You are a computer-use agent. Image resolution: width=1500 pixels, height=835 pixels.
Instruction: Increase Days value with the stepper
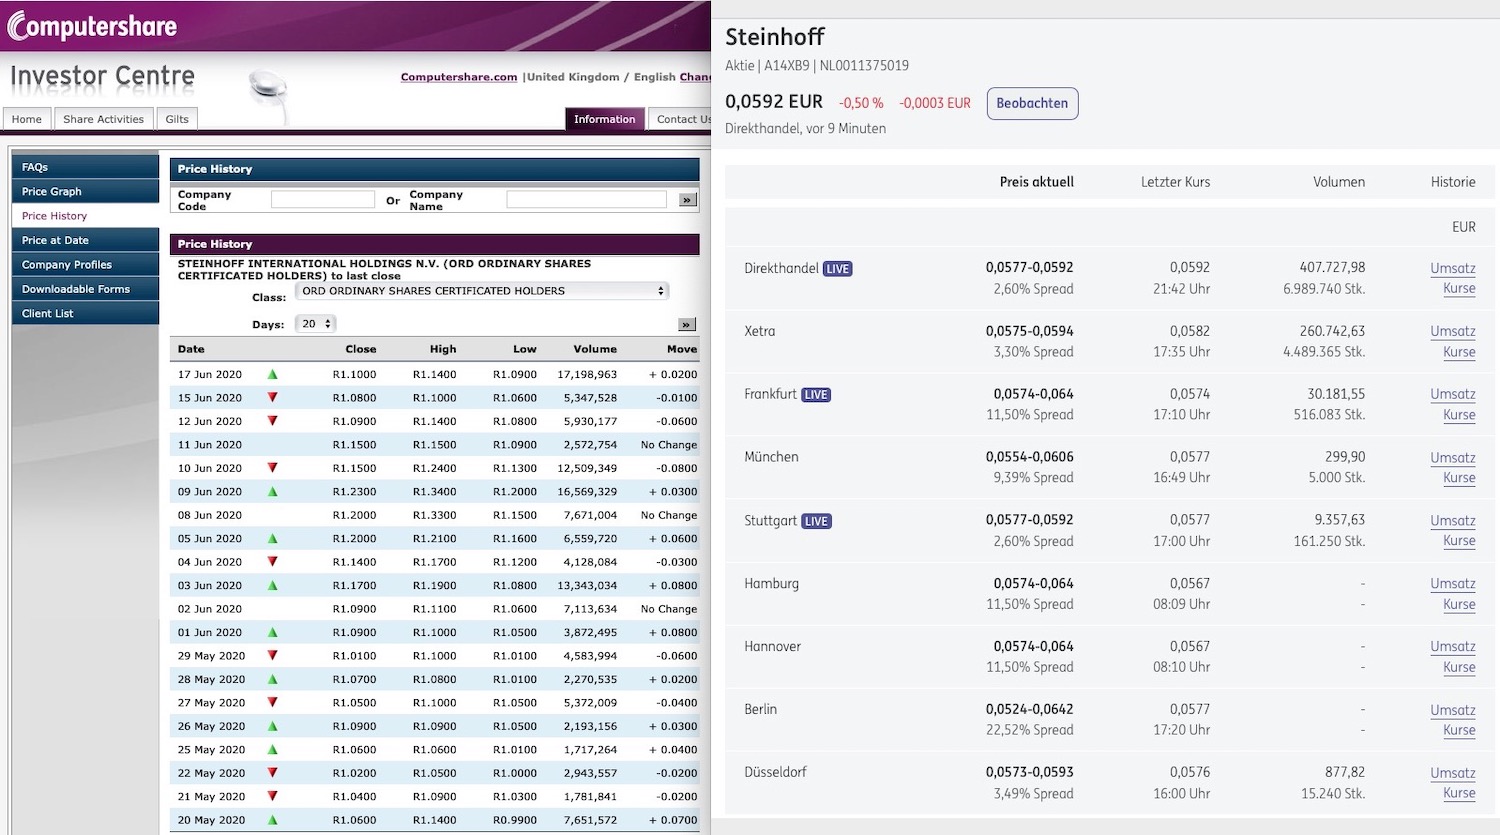[327, 319]
